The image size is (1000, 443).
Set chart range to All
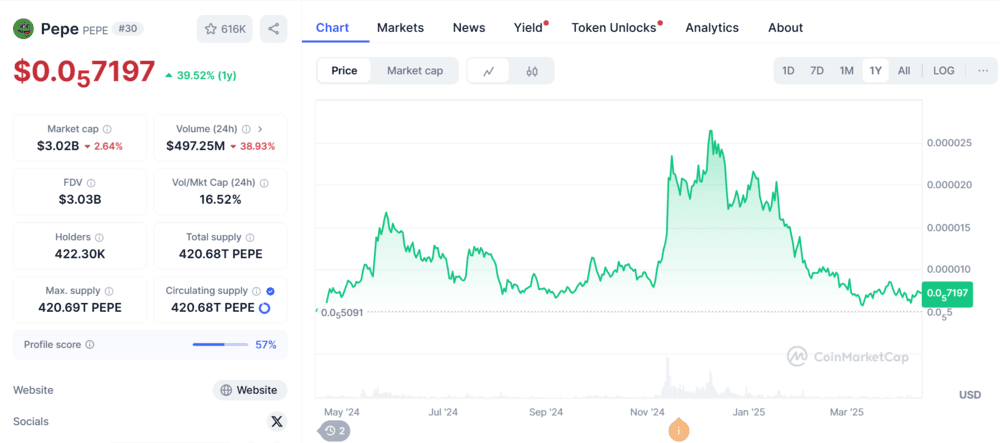point(904,71)
